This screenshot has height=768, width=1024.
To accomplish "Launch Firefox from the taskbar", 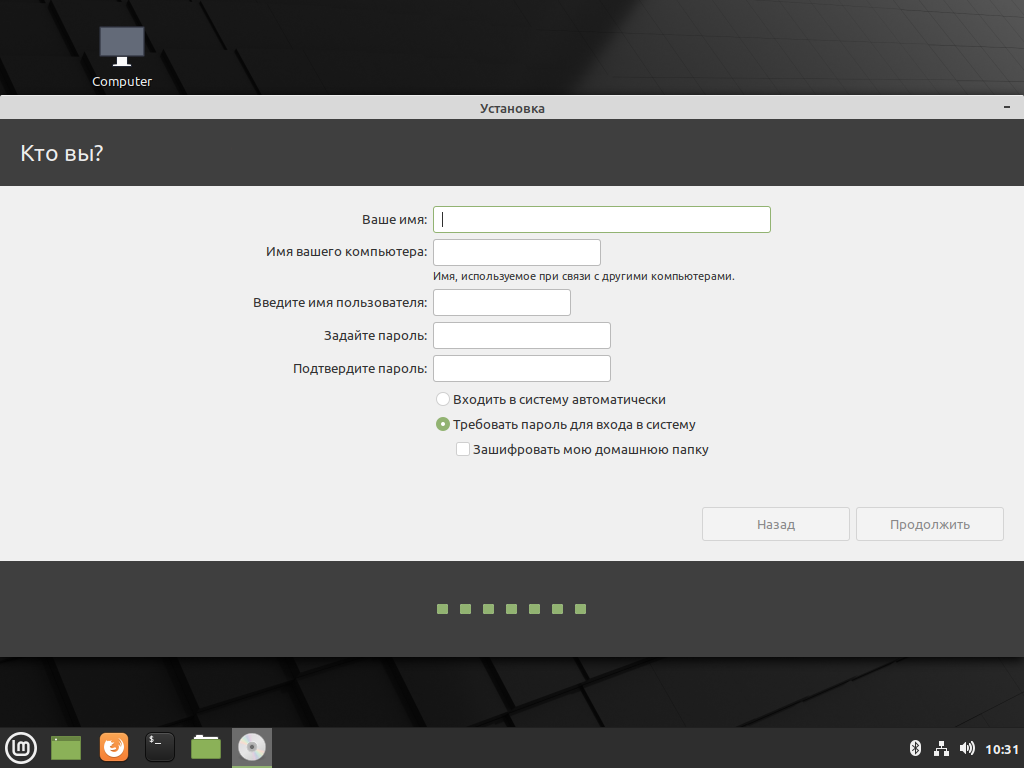I will (114, 748).
